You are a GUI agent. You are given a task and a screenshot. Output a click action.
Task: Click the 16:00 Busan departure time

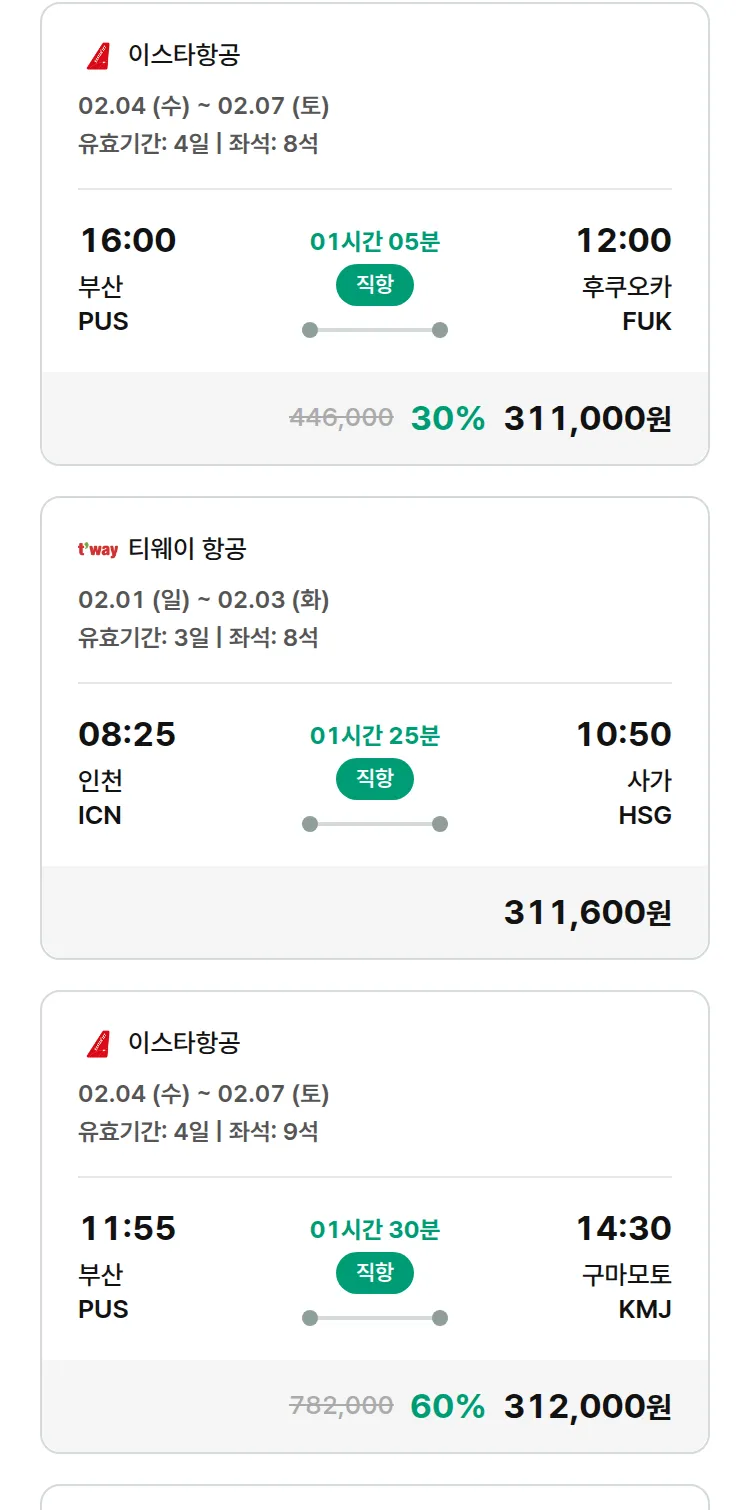point(127,240)
